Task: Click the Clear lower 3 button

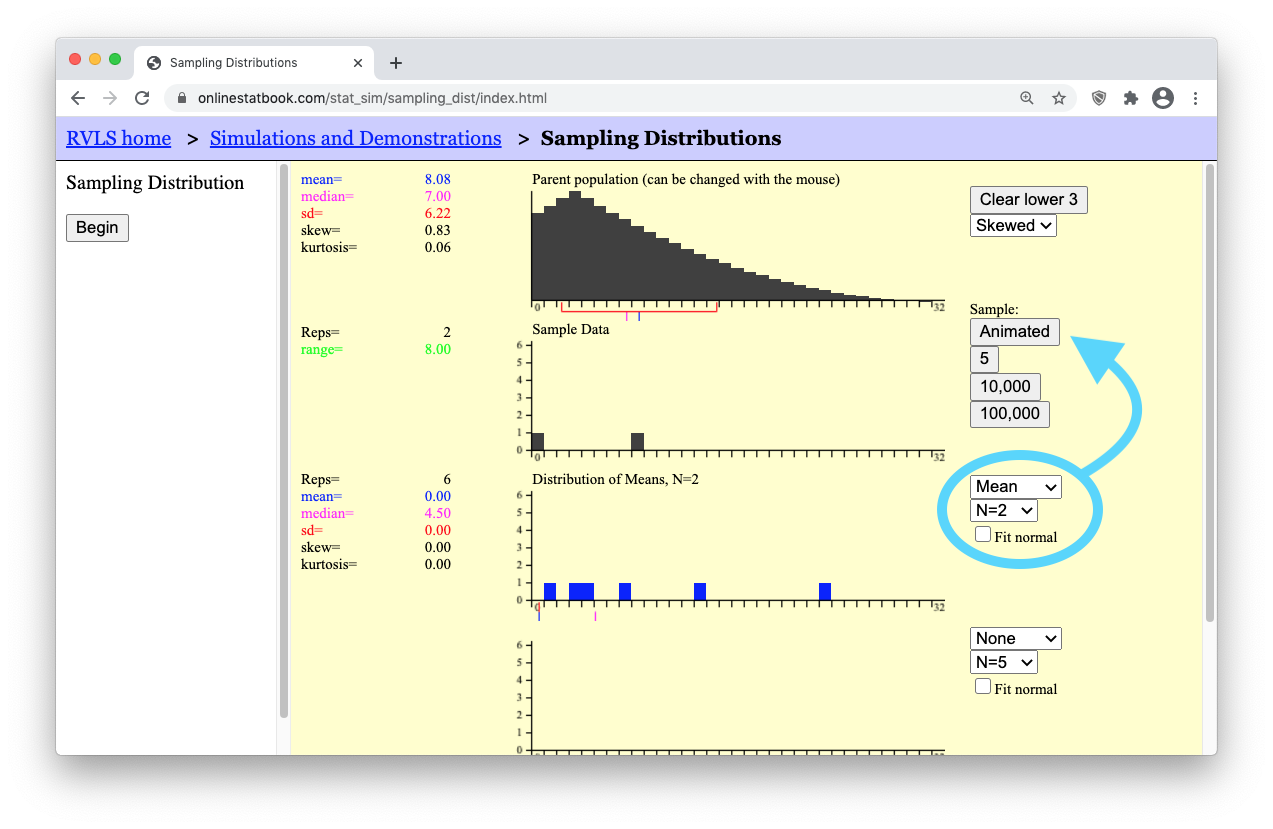Action: click(1028, 199)
